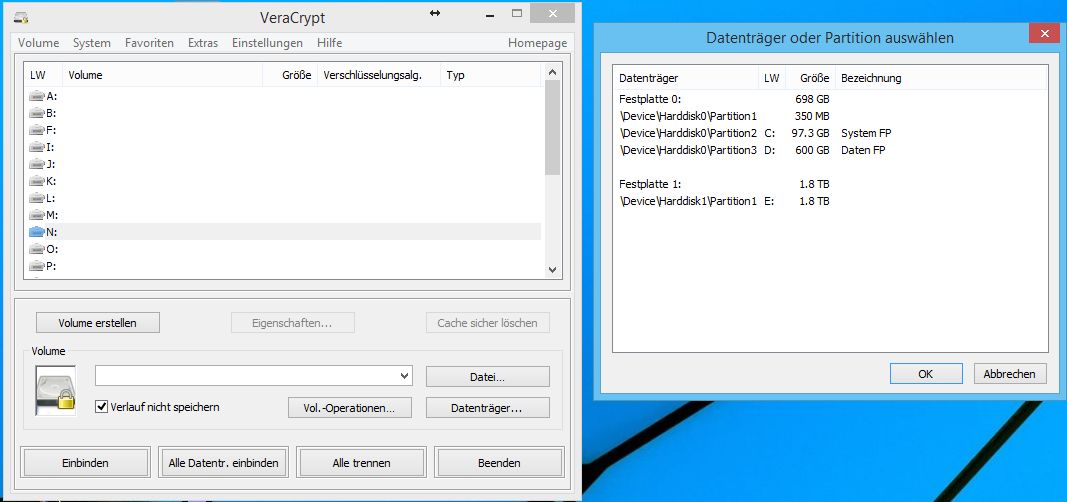Click the LW column header in VeraCrypt

pos(44,76)
